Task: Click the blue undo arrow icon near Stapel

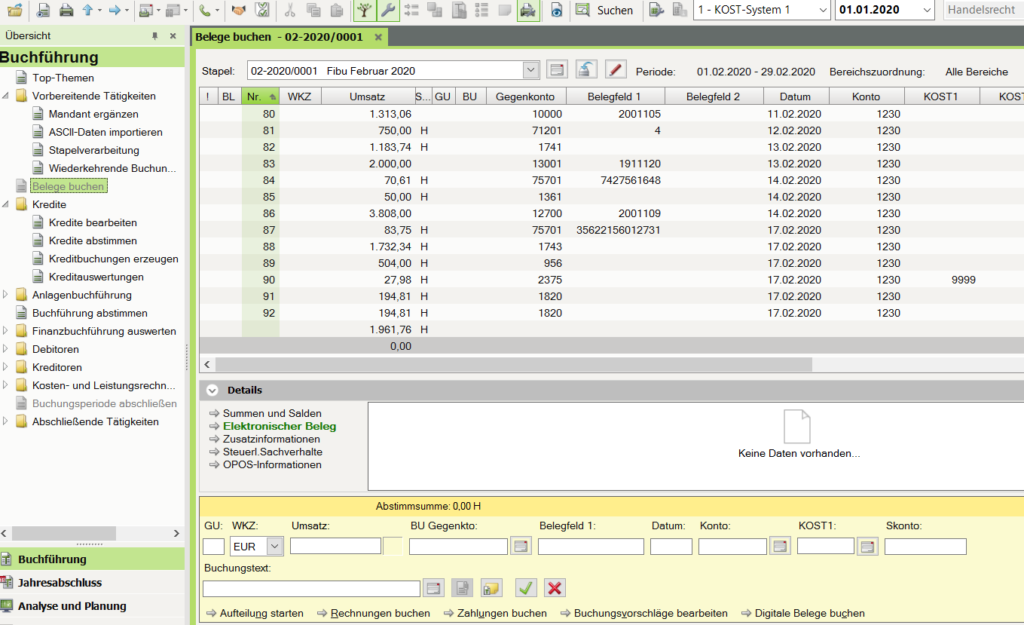Action: point(586,69)
